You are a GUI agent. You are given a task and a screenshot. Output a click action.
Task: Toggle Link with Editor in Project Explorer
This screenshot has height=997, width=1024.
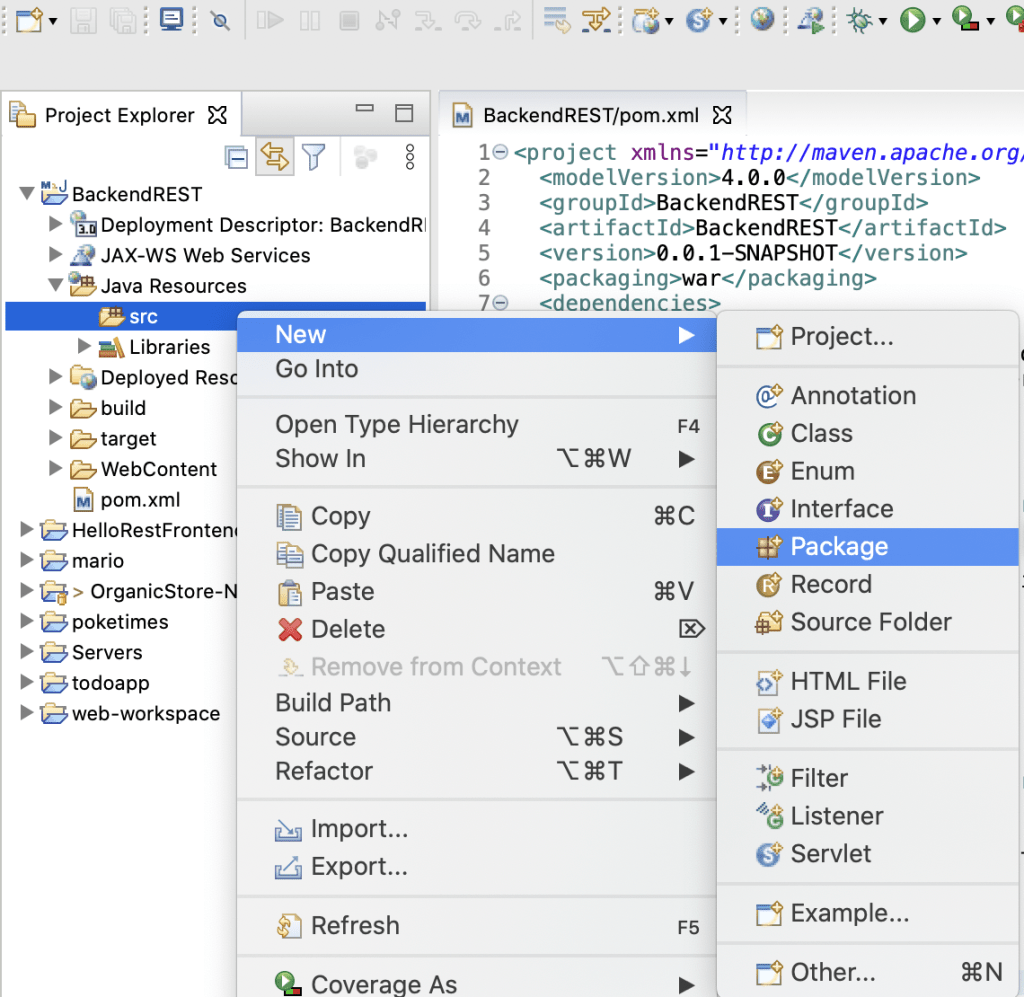point(274,157)
